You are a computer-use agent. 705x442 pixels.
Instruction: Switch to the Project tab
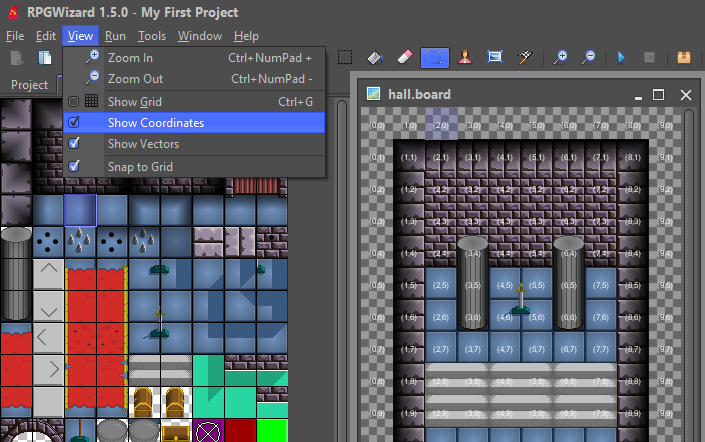(29, 85)
